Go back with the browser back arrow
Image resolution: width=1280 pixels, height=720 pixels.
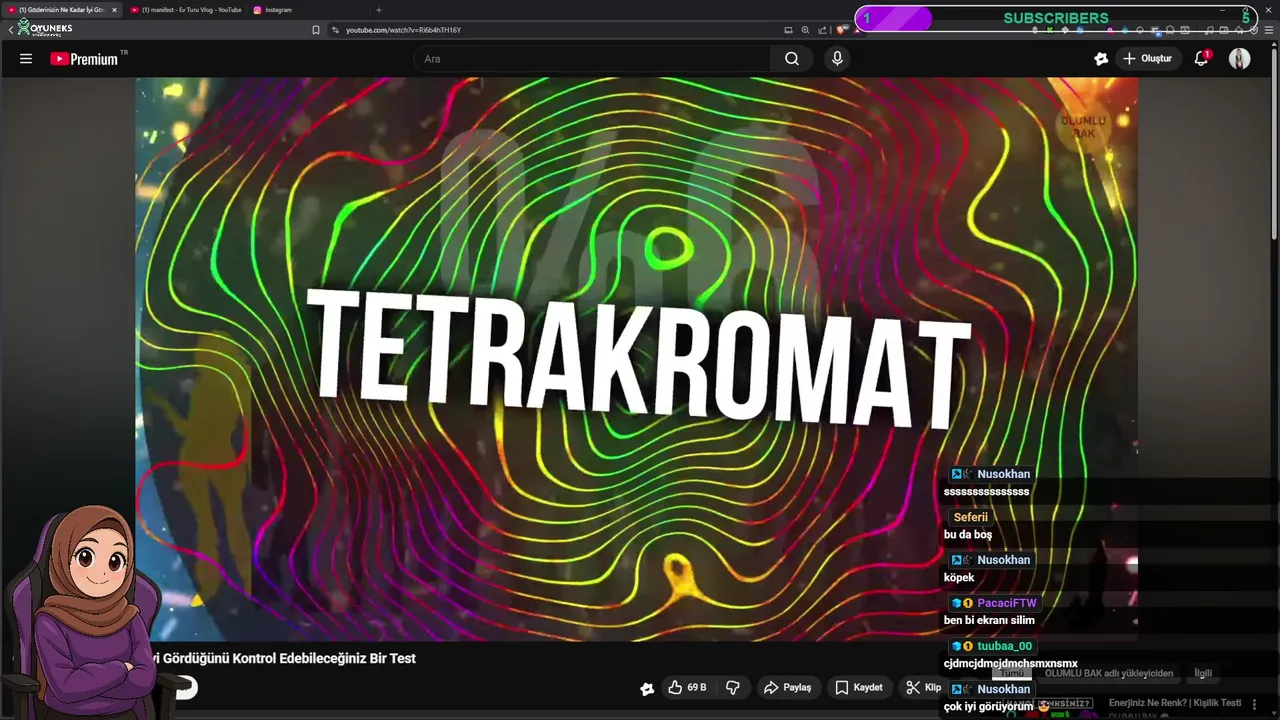coord(10,30)
